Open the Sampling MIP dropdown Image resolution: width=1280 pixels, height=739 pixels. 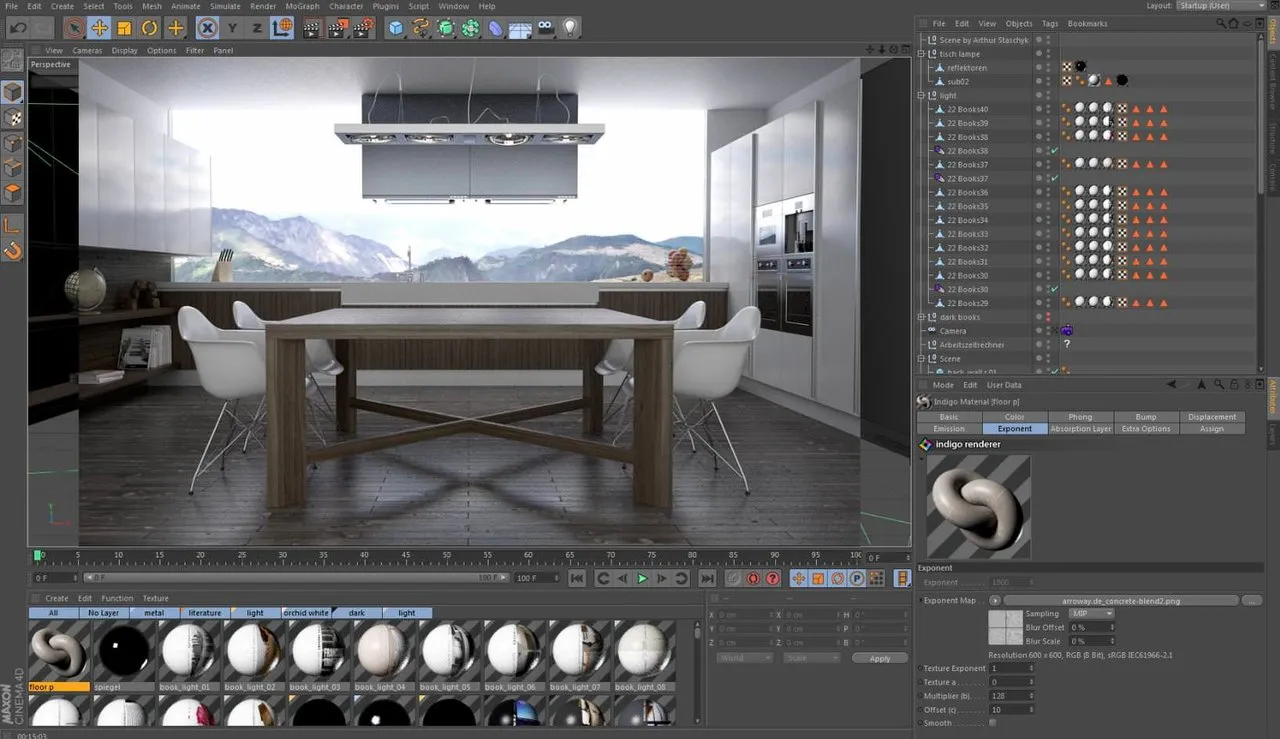pyautogui.click(x=1091, y=613)
